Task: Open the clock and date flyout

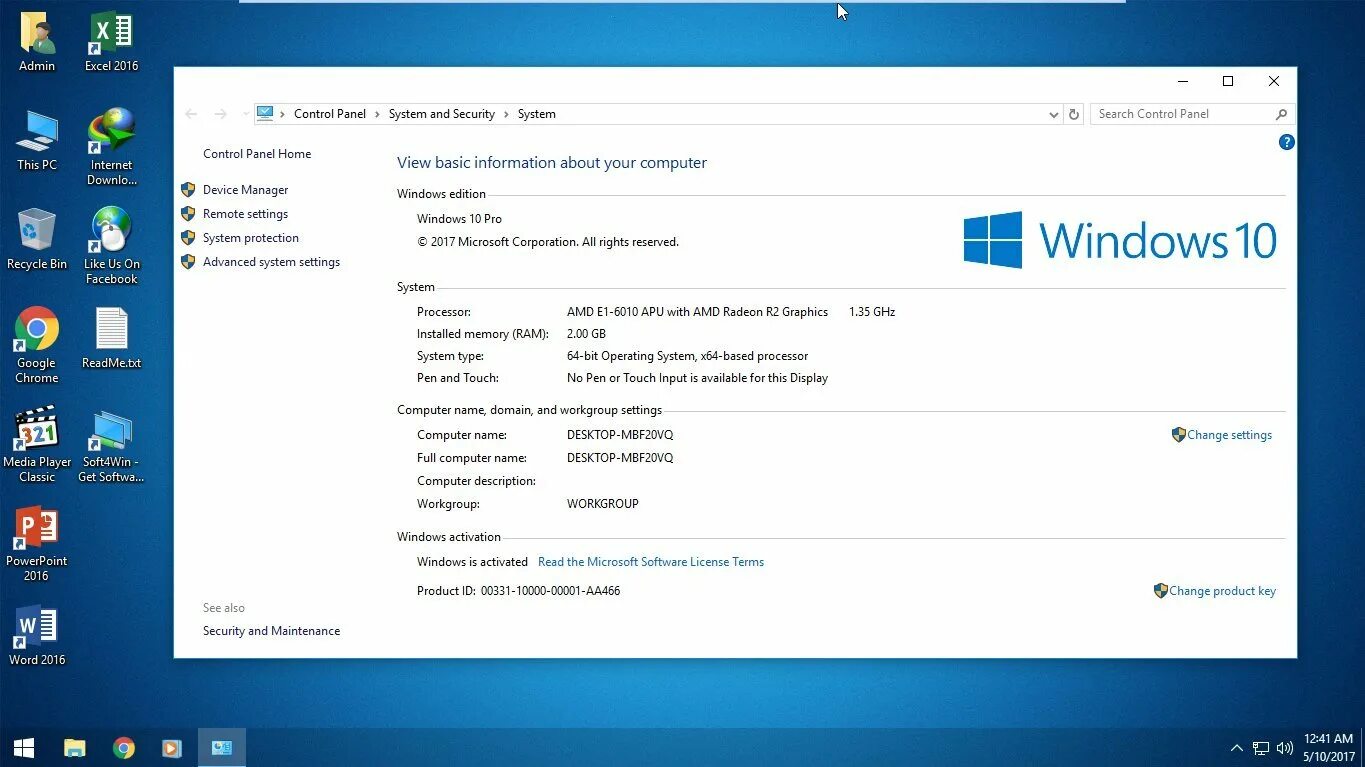Action: click(1329, 748)
